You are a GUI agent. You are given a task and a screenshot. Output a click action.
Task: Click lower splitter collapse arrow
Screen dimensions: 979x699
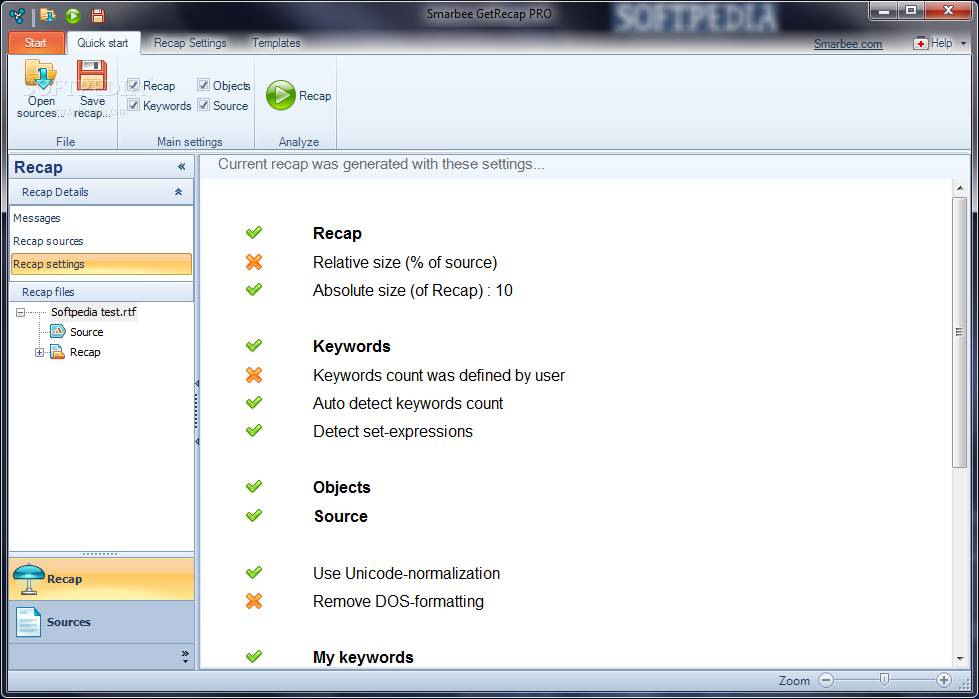pyautogui.click(x=197, y=441)
